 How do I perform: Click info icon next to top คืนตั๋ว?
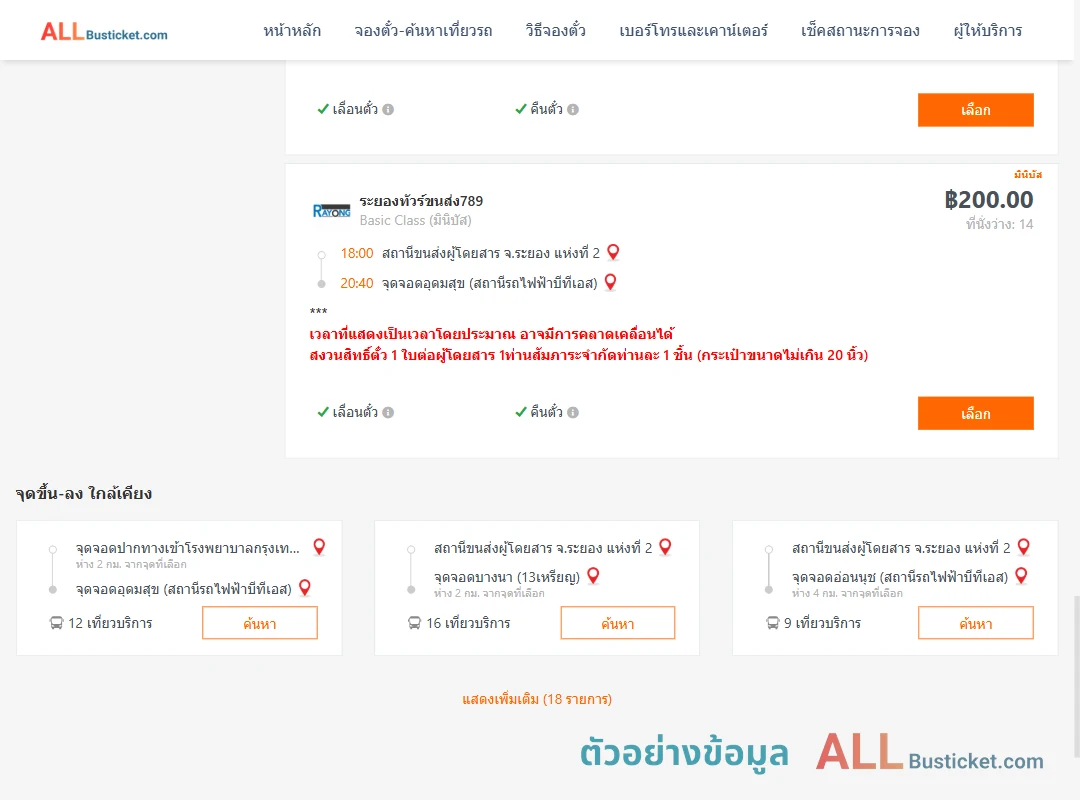pos(573,110)
